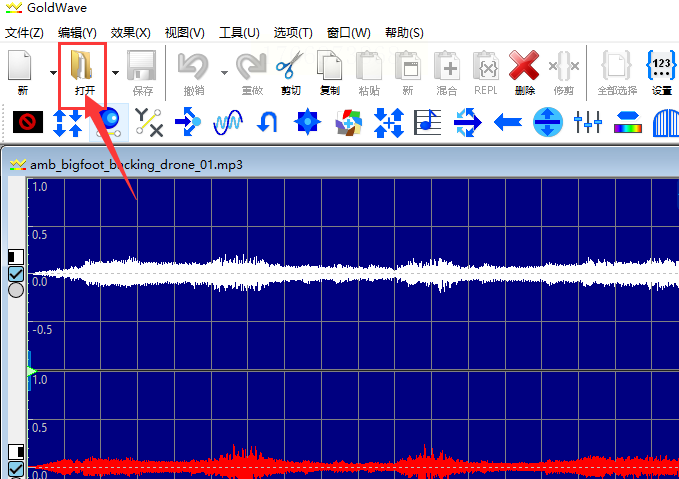Click the blue circular arrows effect icon
679x479 pixels.
pos(467,123)
